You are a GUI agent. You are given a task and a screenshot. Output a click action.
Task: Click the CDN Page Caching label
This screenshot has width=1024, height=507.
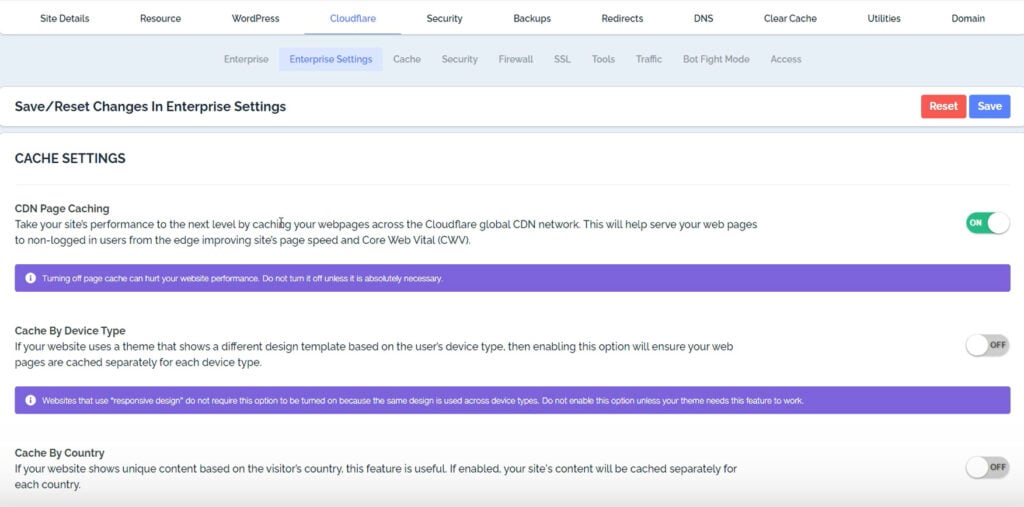62,208
